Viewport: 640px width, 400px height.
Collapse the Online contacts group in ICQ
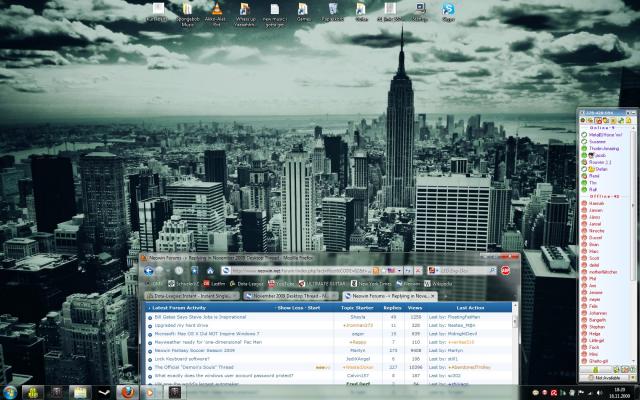[x=602, y=128]
